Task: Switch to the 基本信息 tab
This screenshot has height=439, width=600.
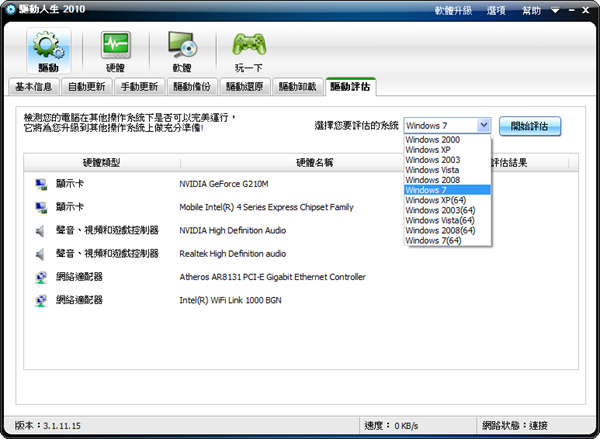Action: 34,87
